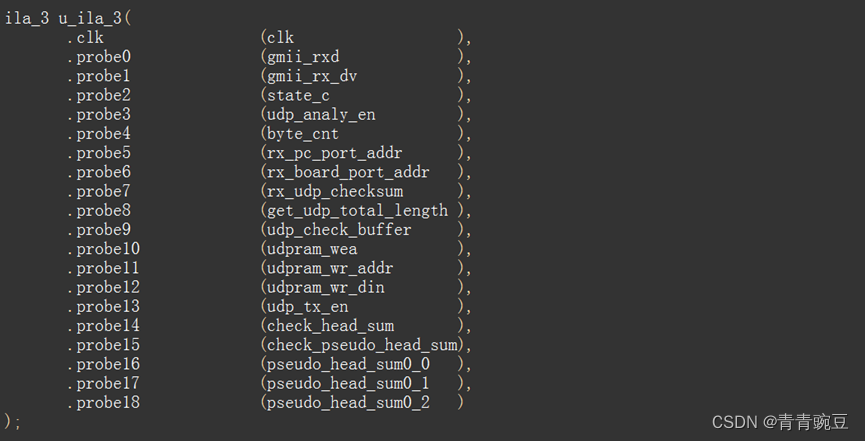Click the udpram_wr_din signal
This screenshot has height=441, width=865.
click(325, 288)
